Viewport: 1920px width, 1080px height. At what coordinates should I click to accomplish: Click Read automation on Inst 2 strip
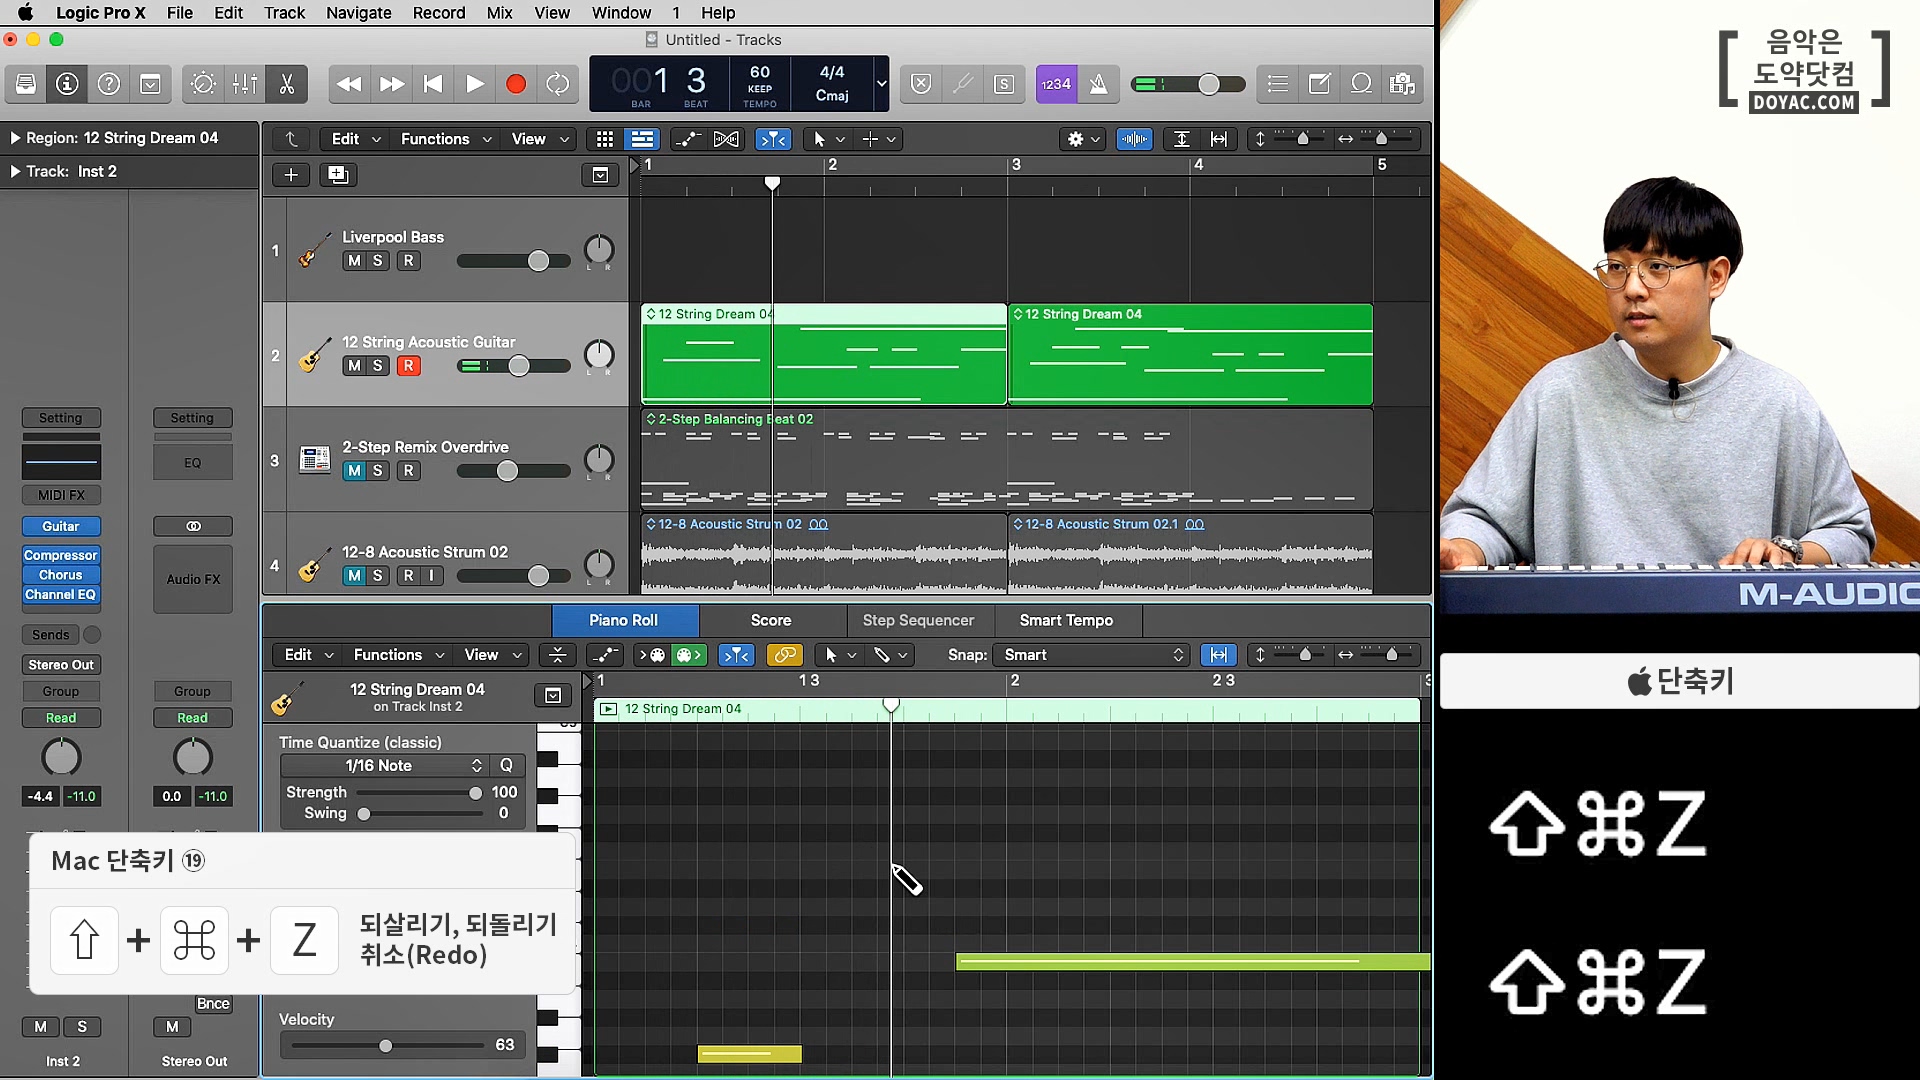coord(61,718)
